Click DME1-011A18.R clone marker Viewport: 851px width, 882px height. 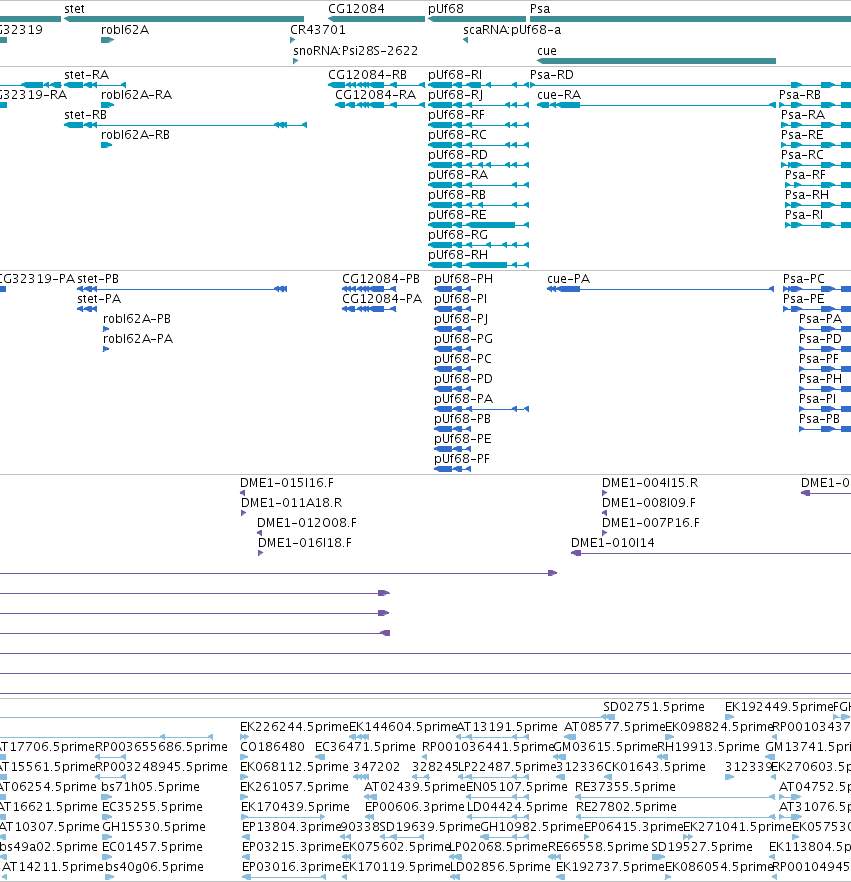(x=244, y=513)
